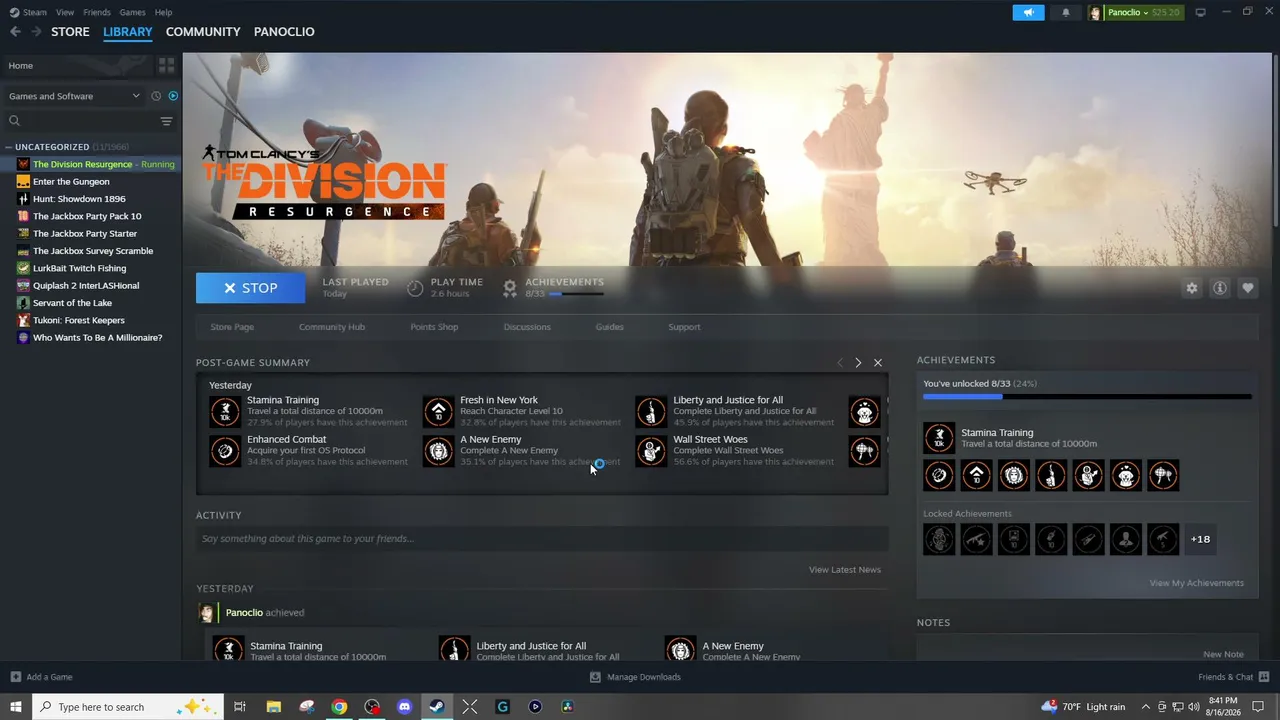Open the library grid collections view icon
Screen dimensions: 1280x720
coord(166,65)
